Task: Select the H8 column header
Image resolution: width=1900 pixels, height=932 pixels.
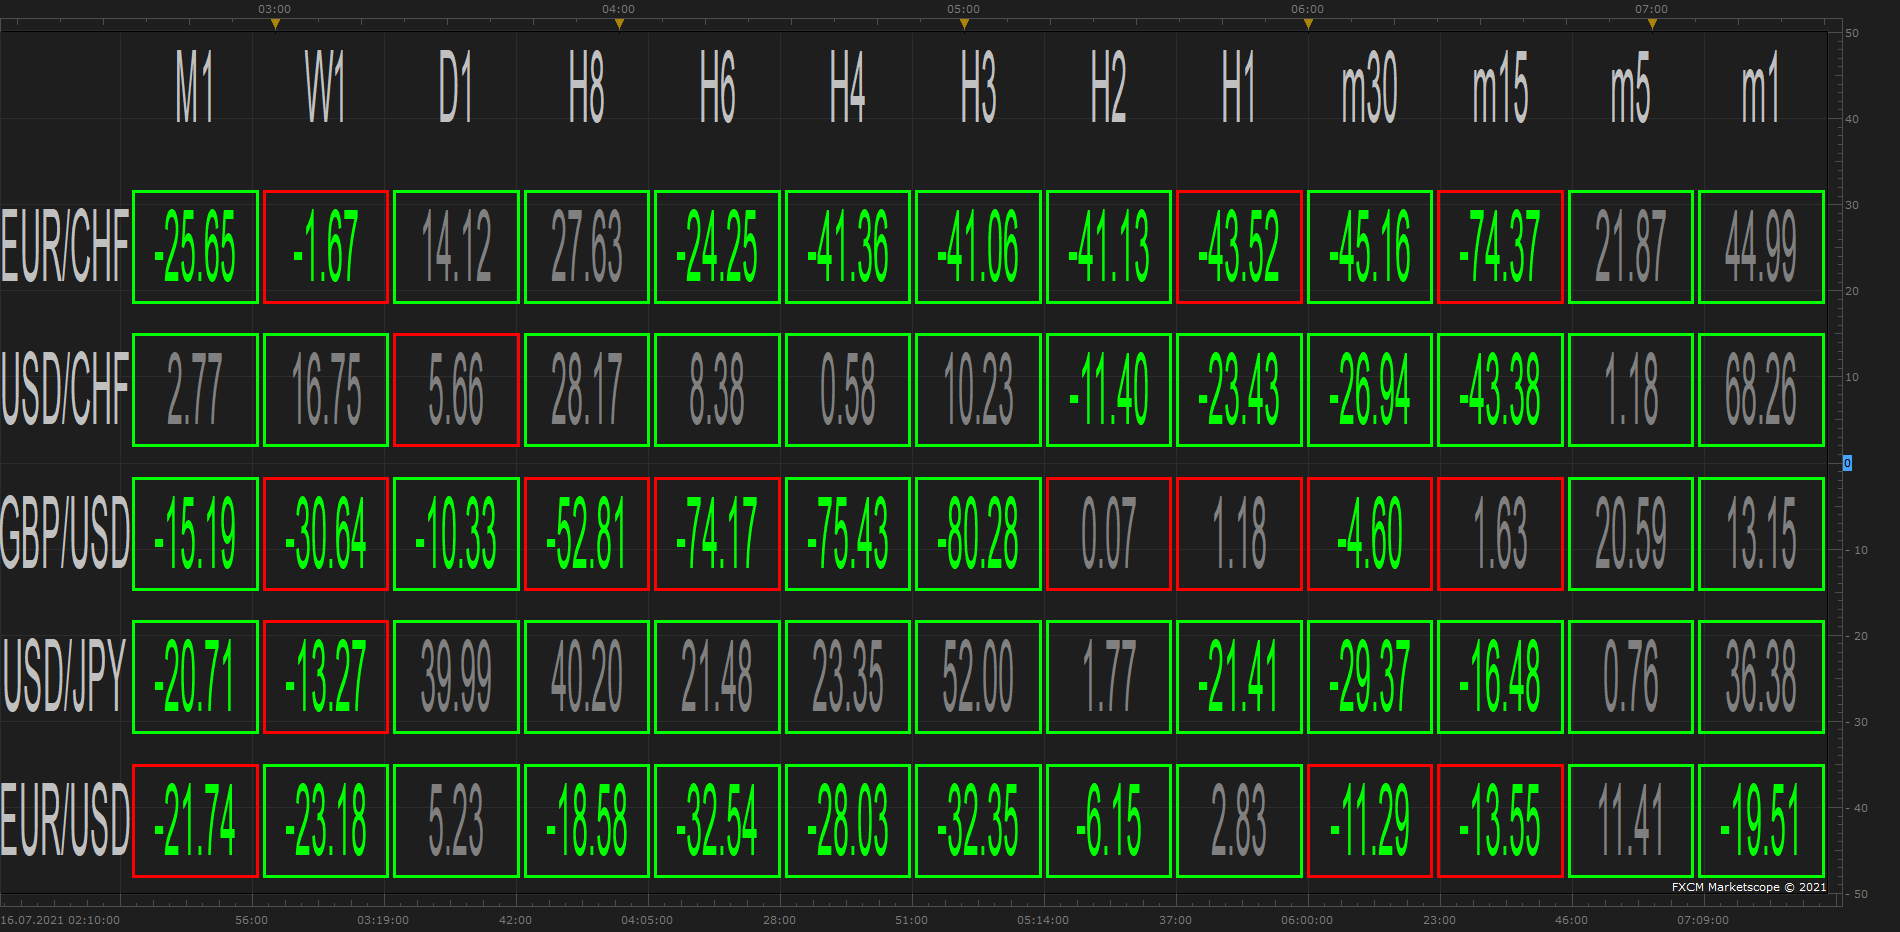Action: tap(587, 88)
